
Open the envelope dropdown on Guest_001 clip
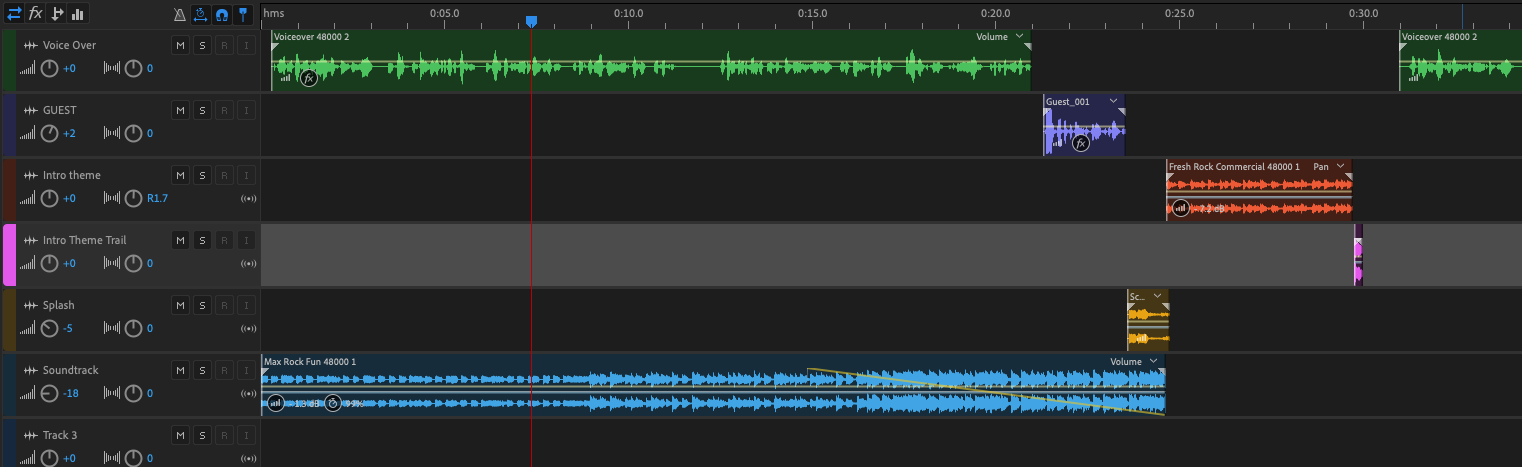click(1113, 102)
